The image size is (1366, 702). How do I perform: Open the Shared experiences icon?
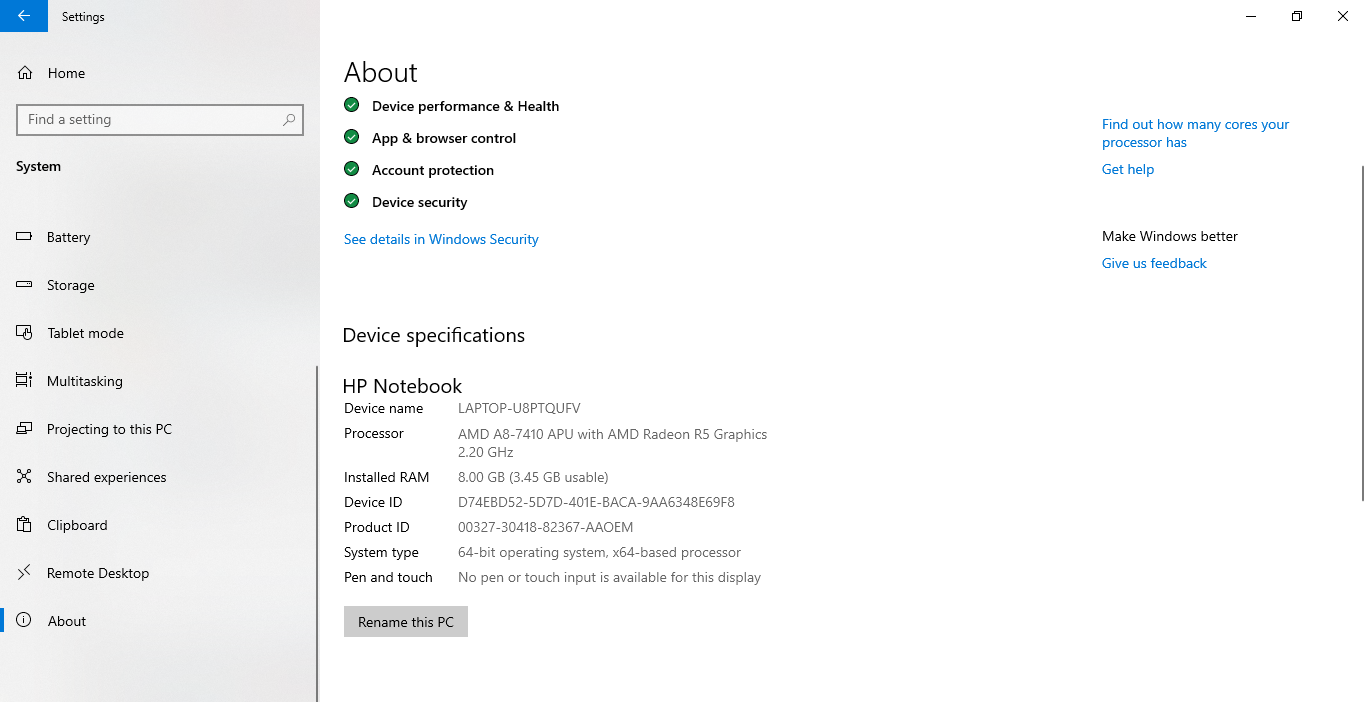point(25,477)
